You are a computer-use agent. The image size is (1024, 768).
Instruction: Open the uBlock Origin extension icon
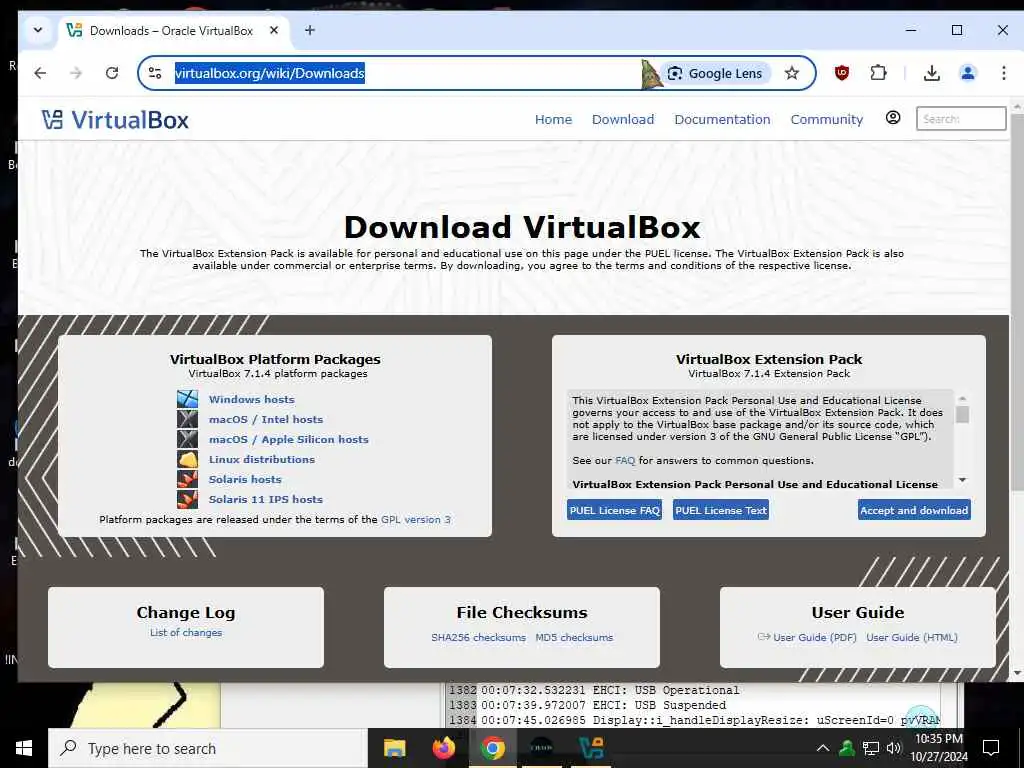coord(842,73)
